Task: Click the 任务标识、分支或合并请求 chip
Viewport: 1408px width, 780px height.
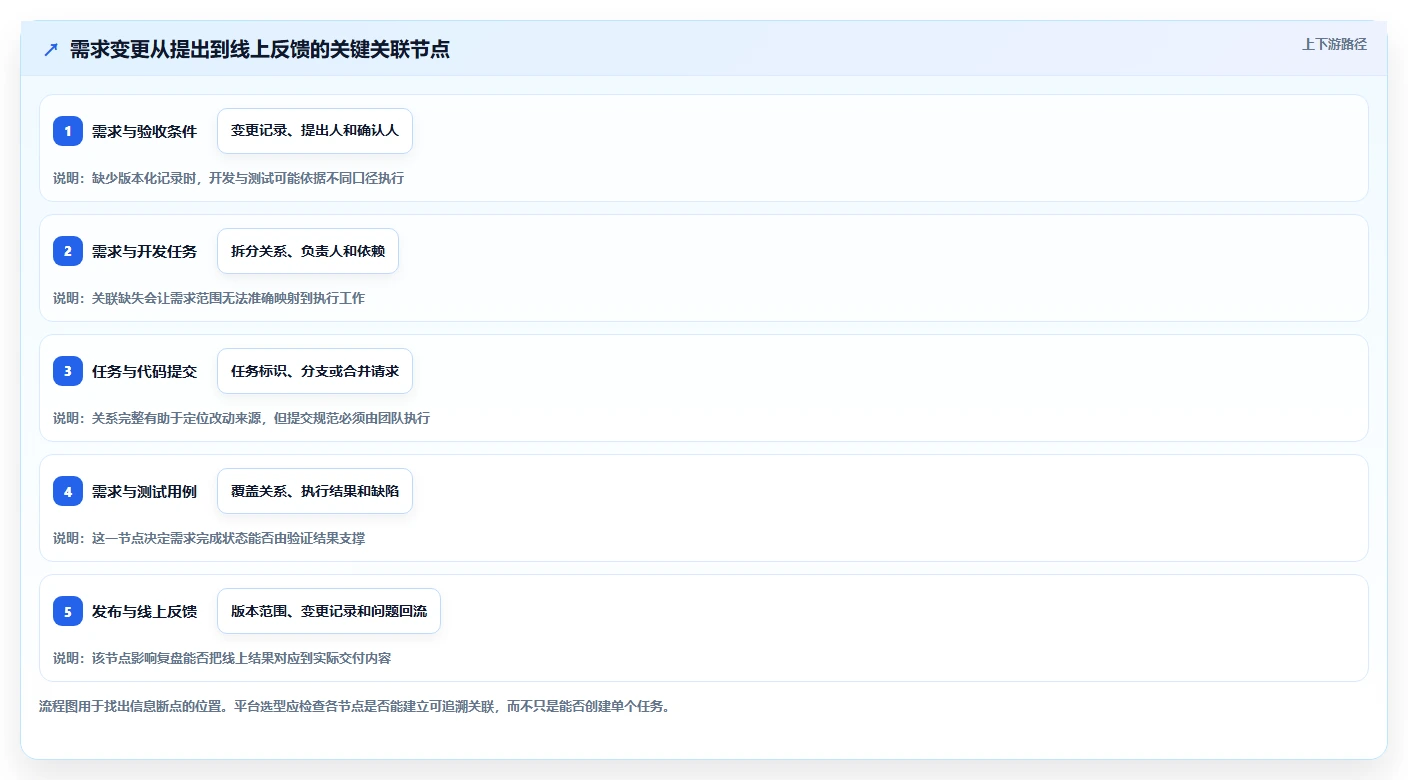Action: point(315,371)
